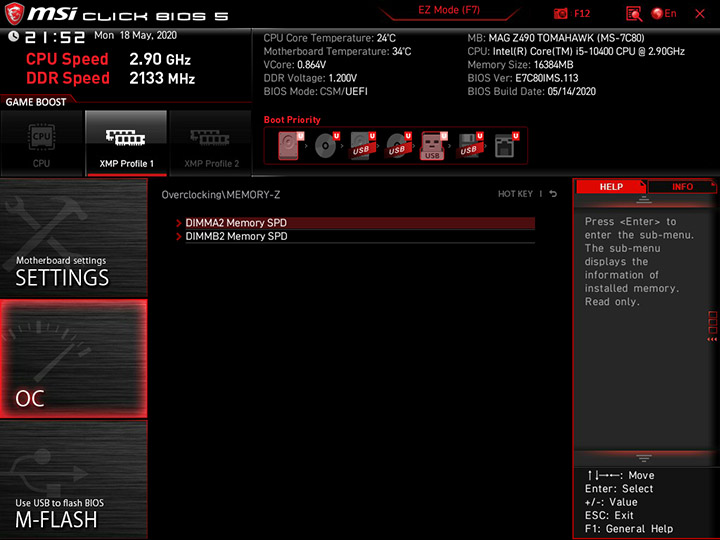
Task: Click the BIOS Build Date: 05/14/2020 text
Action: coord(531,91)
